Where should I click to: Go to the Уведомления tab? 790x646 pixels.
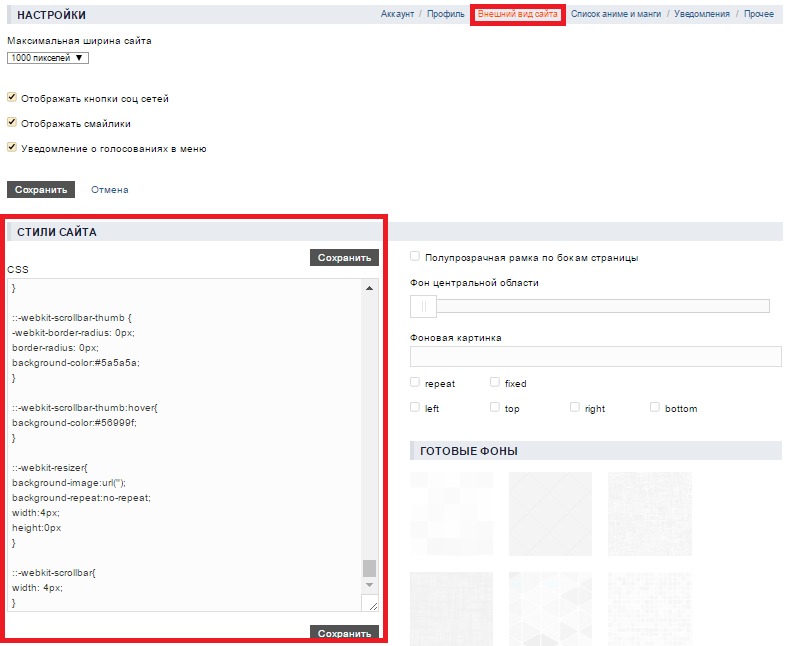tap(702, 14)
